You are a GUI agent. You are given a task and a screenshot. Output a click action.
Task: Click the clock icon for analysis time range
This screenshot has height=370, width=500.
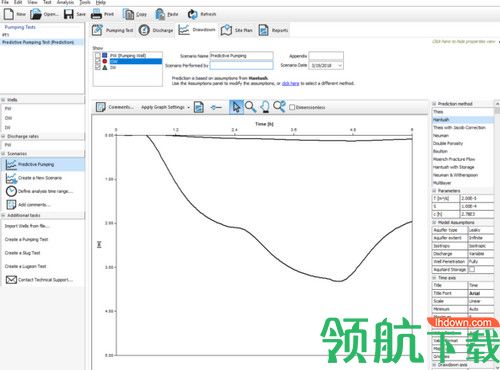[x=11, y=191]
